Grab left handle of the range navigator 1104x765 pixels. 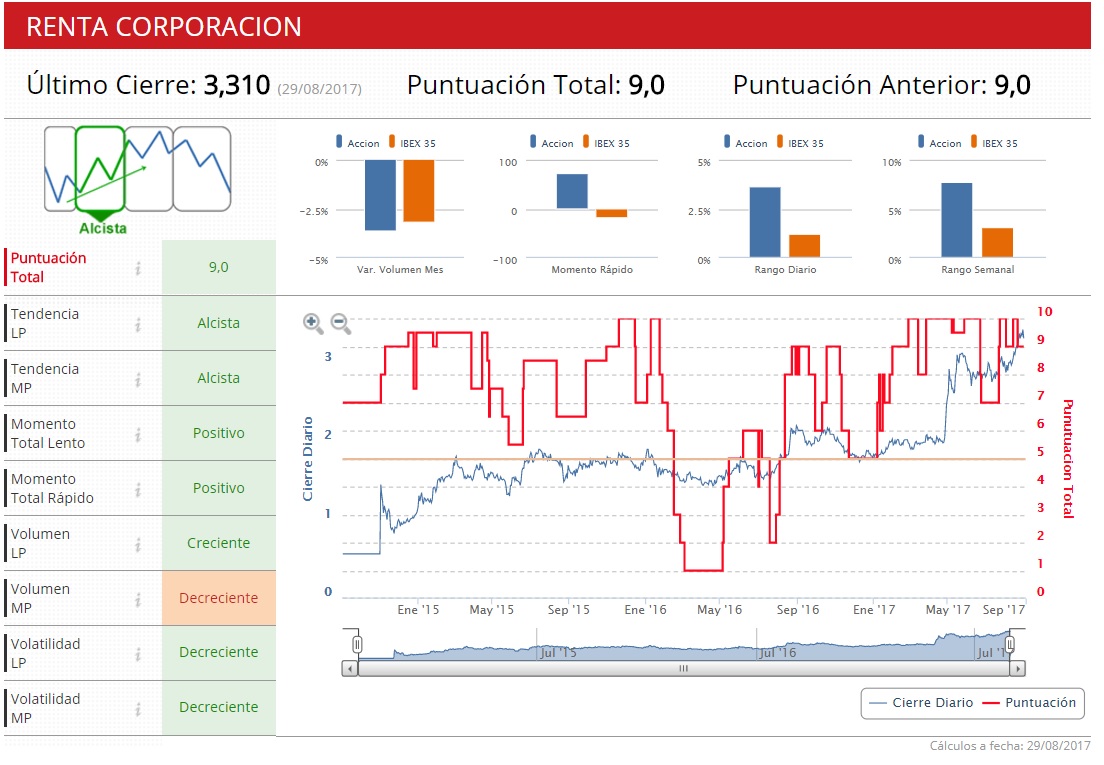click(x=357, y=644)
